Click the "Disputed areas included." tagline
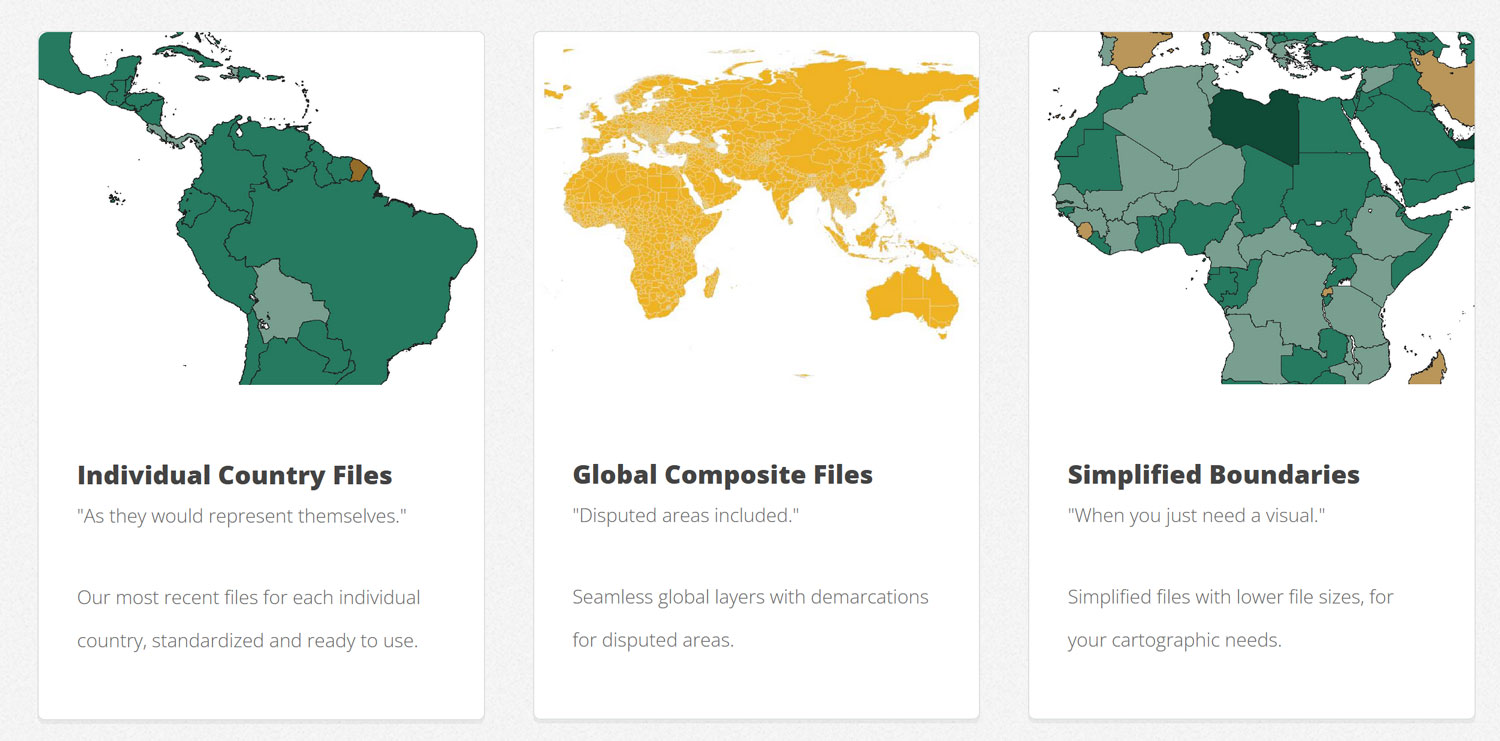This screenshot has width=1500, height=741. coord(685,516)
